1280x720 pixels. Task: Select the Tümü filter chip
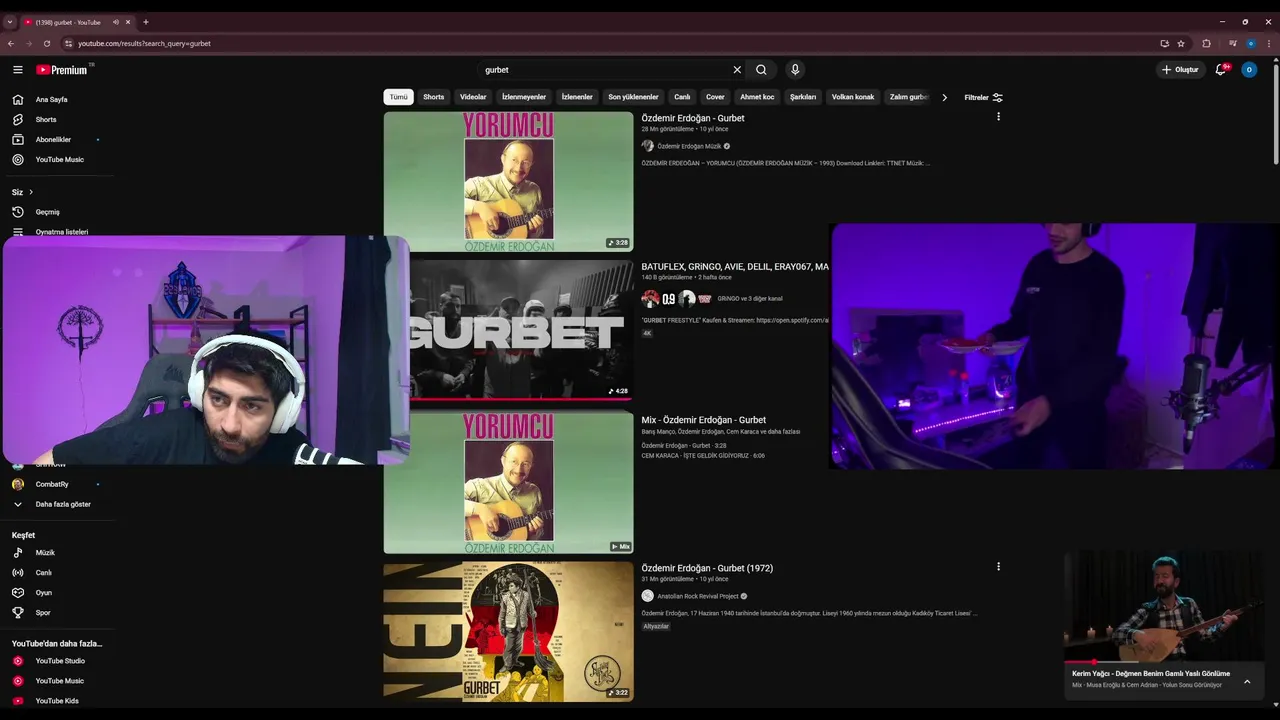(x=398, y=97)
